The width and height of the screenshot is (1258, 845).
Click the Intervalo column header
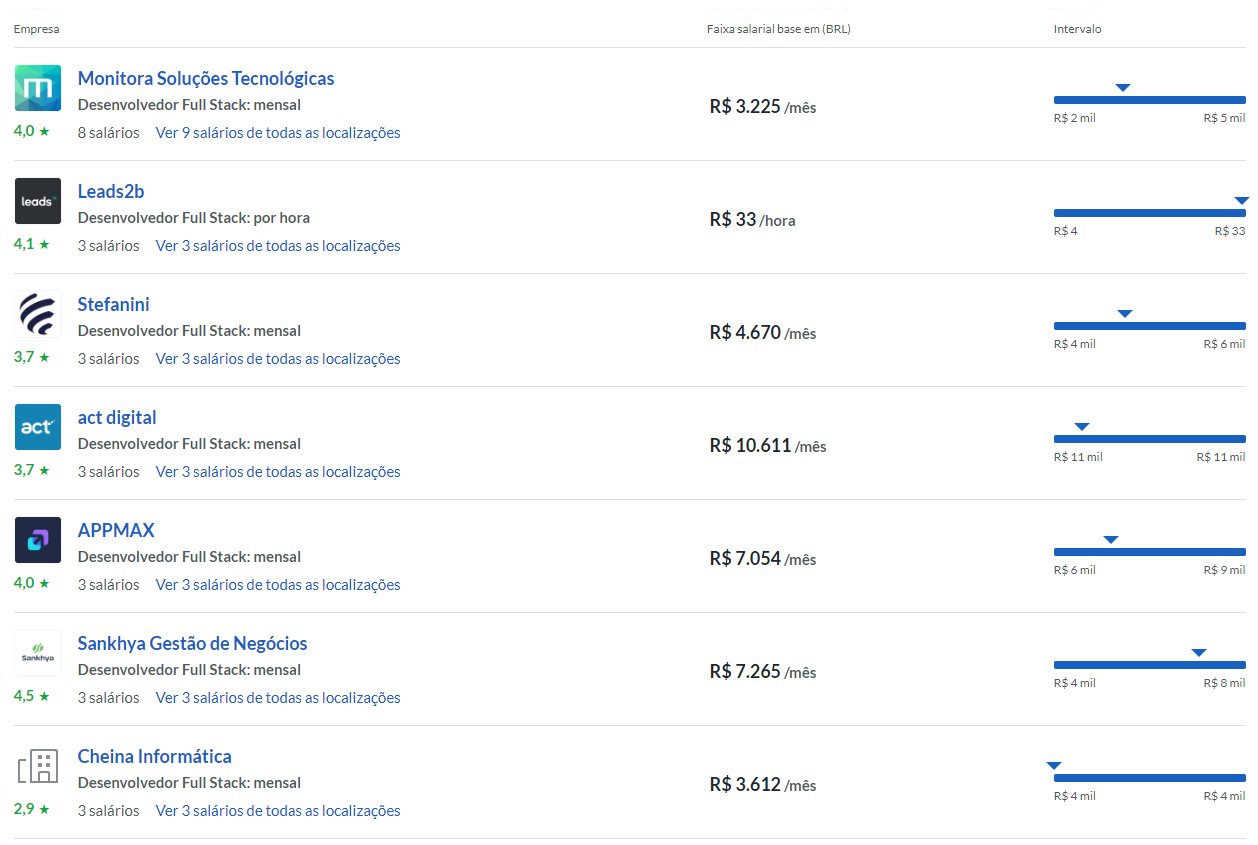click(x=1077, y=29)
